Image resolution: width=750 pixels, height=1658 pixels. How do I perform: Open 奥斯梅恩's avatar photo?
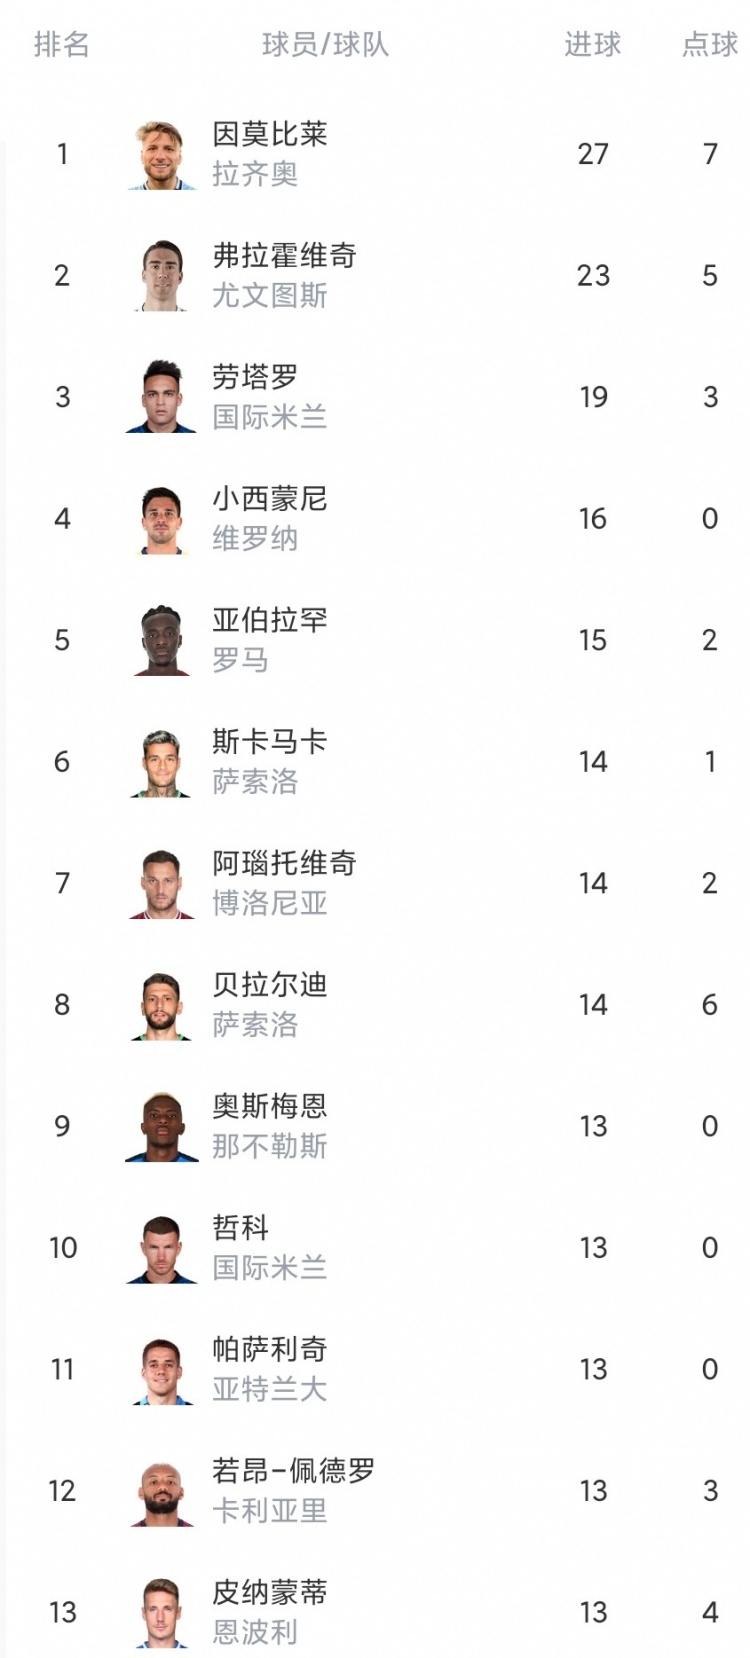(162, 1127)
